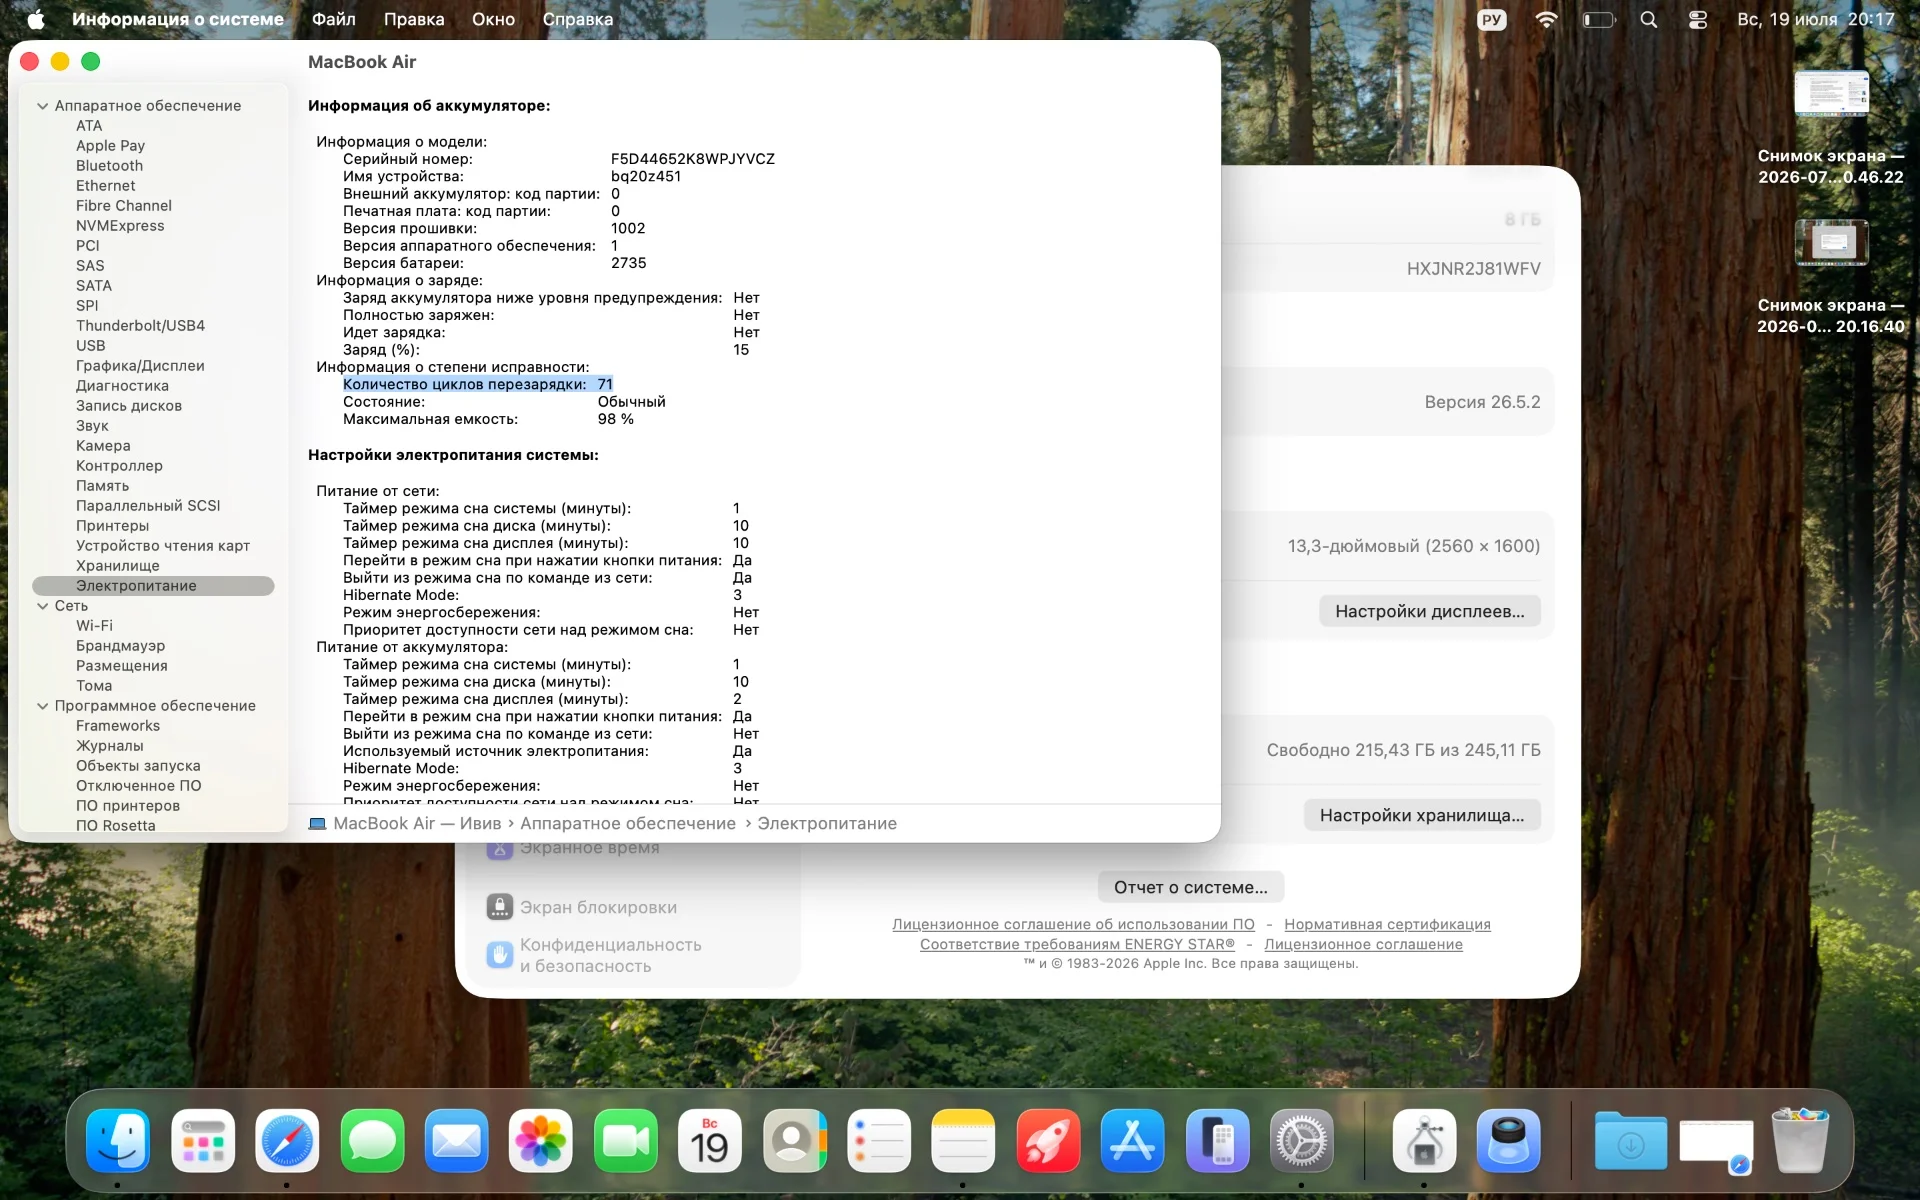Open the Apple menu
The height and width of the screenshot is (1200, 1920).
(36, 19)
